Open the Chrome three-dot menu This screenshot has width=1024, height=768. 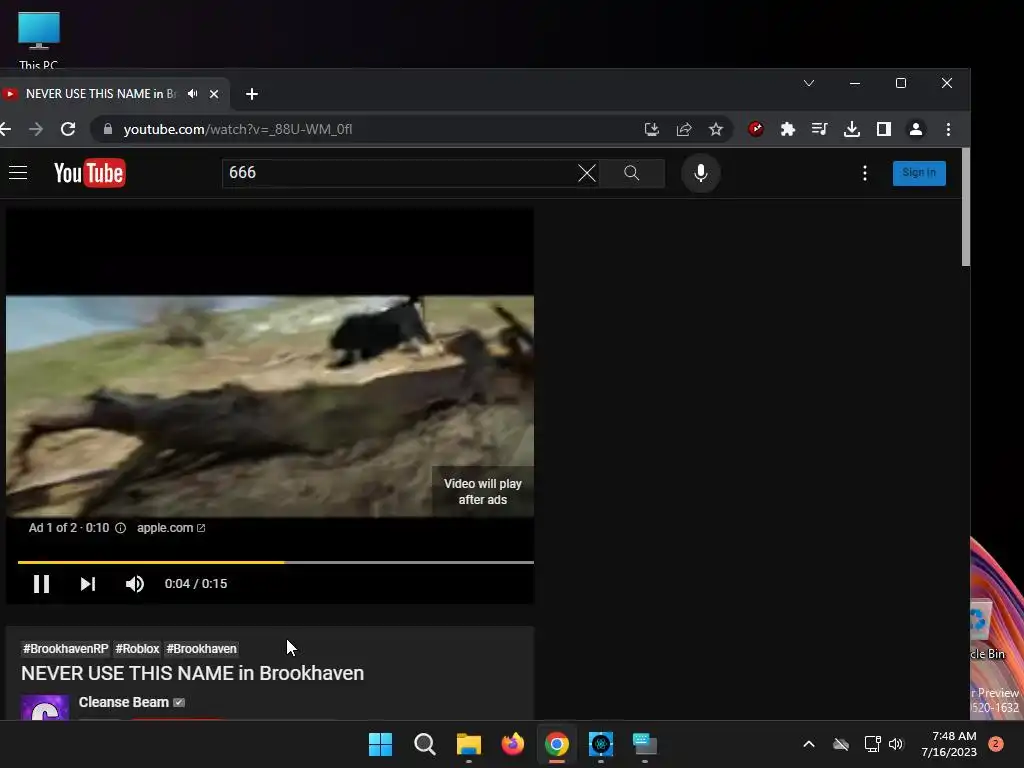click(948, 129)
